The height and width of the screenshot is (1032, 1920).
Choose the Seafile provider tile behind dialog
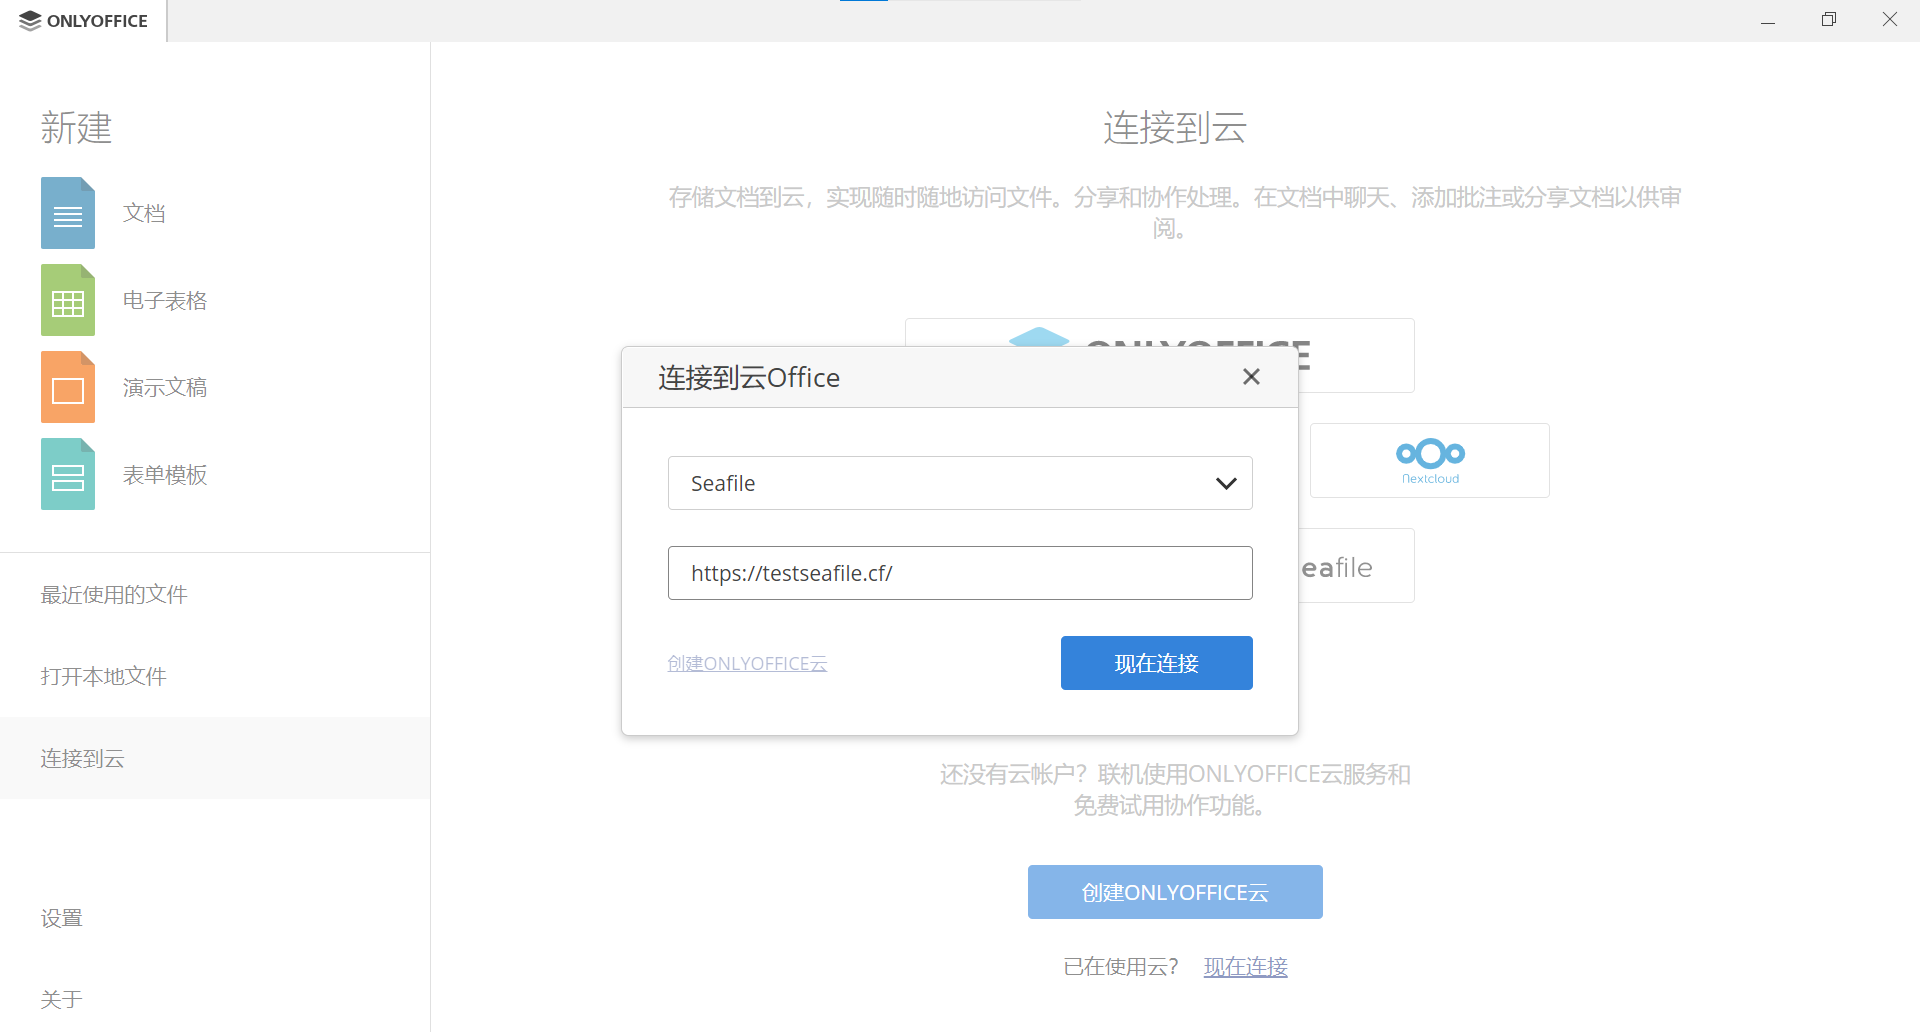pyautogui.click(x=1356, y=566)
